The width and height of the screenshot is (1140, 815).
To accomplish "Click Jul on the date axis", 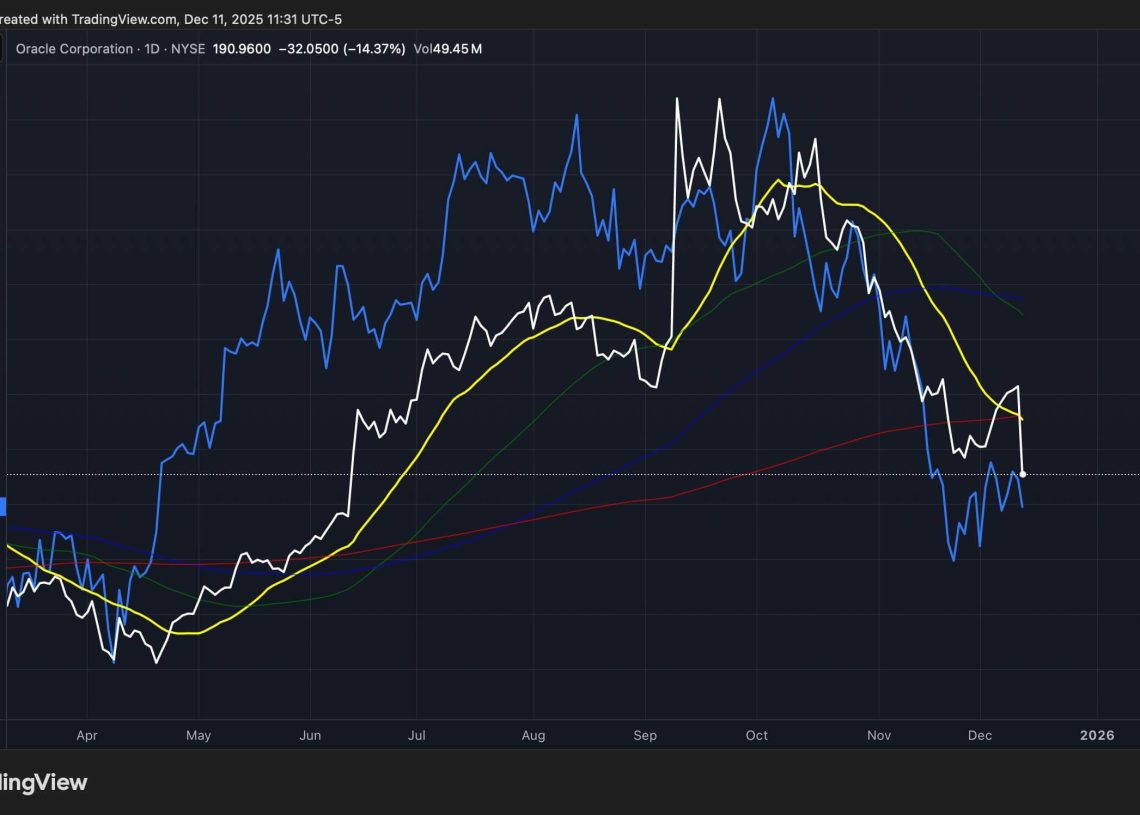I will coord(417,736).
